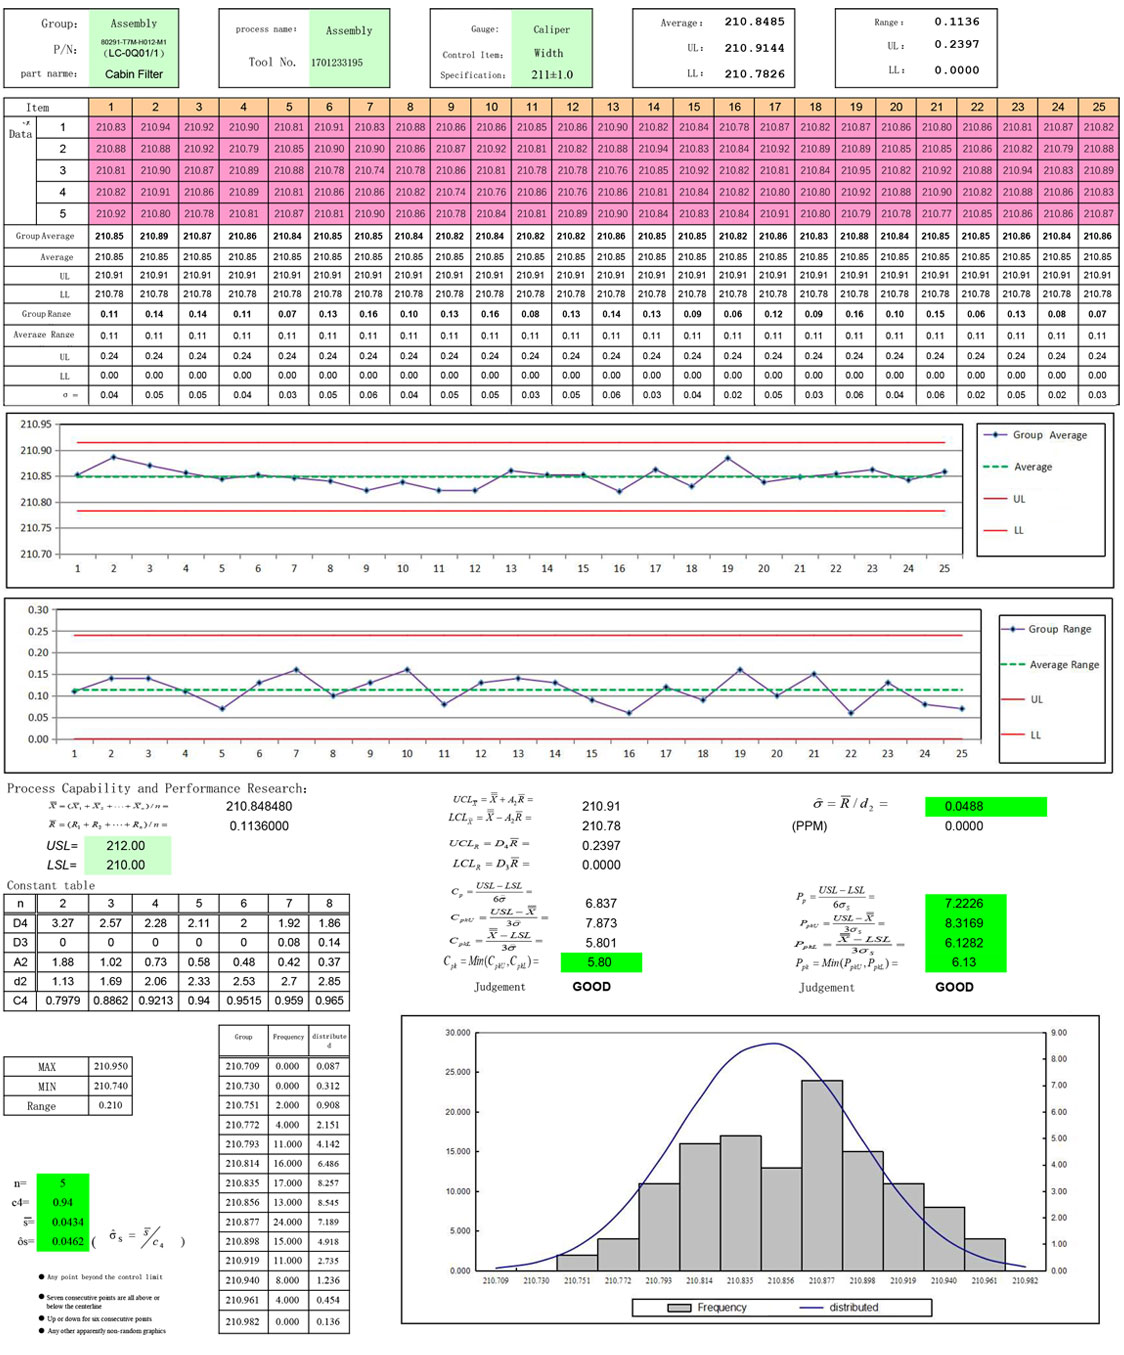The height and width of the screenshot is (1355, 1124).
Task: Click R-bar value "0.1136000"
Action: [259, 826]
